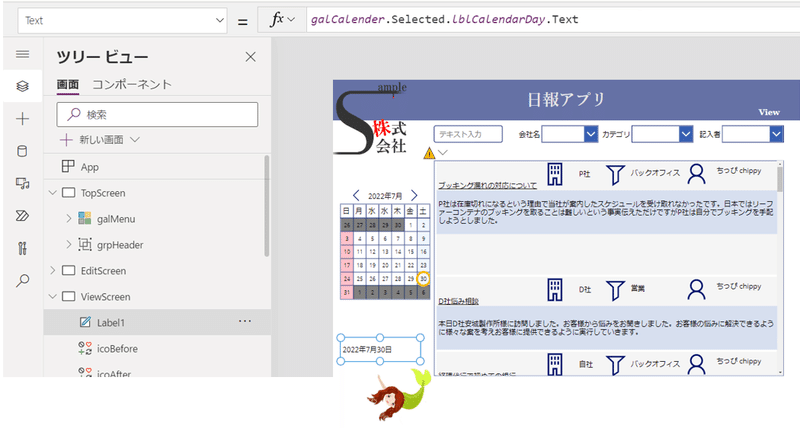
Task: Expand the grpHeader group
Action: click(69, 245)
